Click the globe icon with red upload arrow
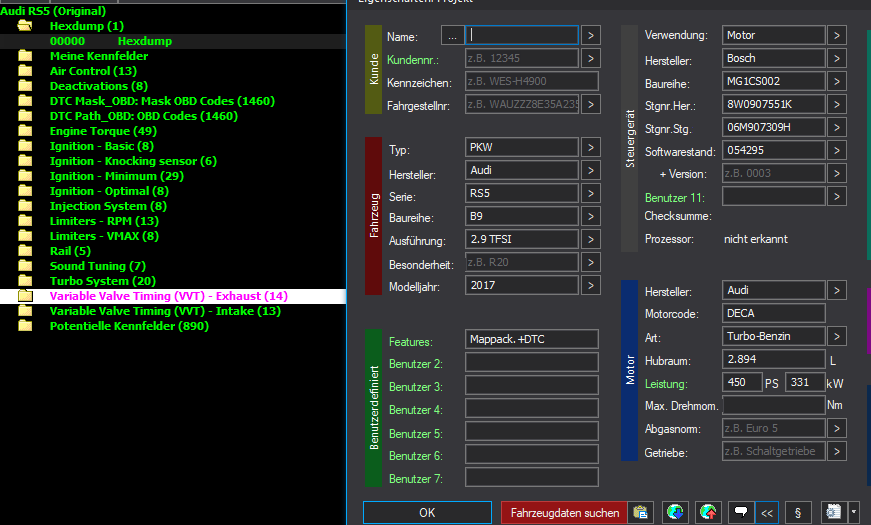 click(x=709, y=513)
